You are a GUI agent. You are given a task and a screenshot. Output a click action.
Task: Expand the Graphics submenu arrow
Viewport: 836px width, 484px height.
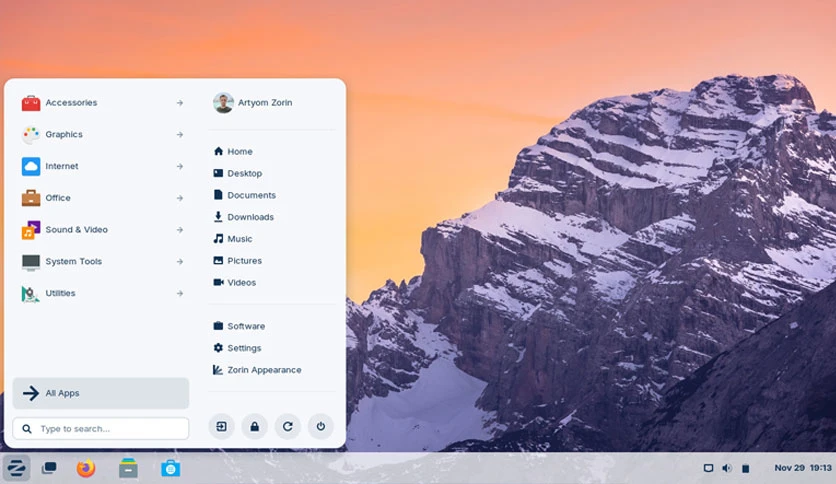click(180, 135)
